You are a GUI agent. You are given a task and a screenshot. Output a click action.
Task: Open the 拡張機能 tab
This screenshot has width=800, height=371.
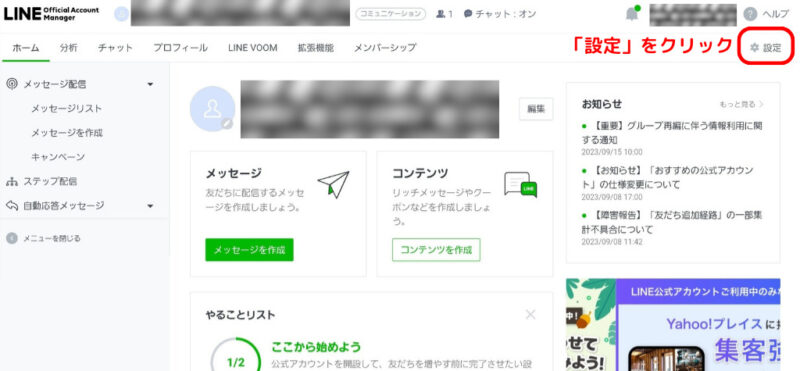[316, 48]
